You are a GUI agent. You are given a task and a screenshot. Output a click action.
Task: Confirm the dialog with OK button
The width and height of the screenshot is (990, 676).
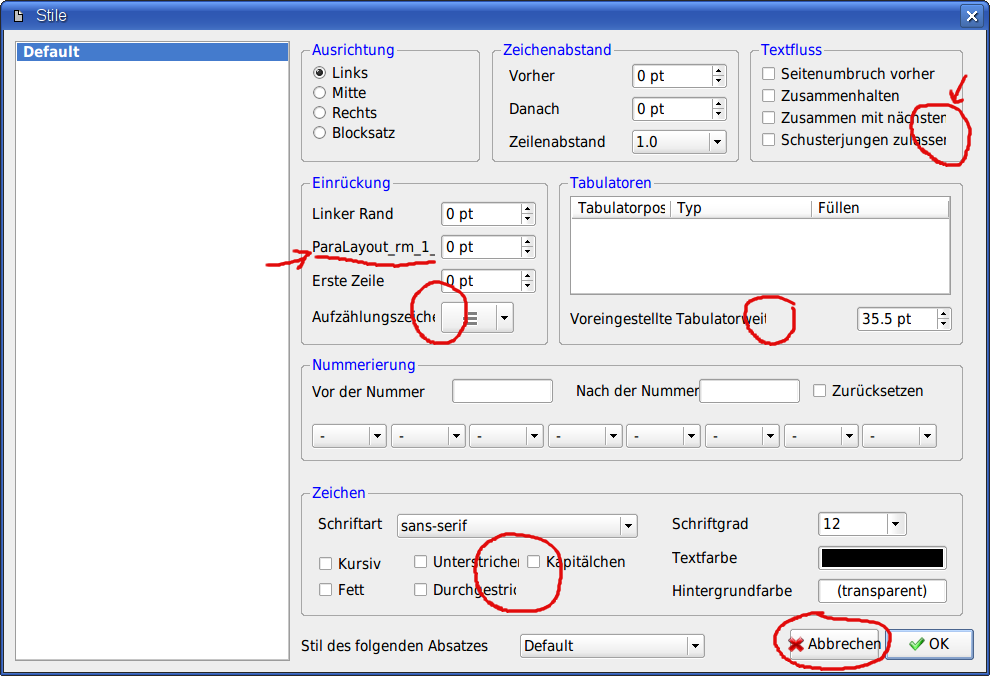pyautogui.click(x=929, y=644)
